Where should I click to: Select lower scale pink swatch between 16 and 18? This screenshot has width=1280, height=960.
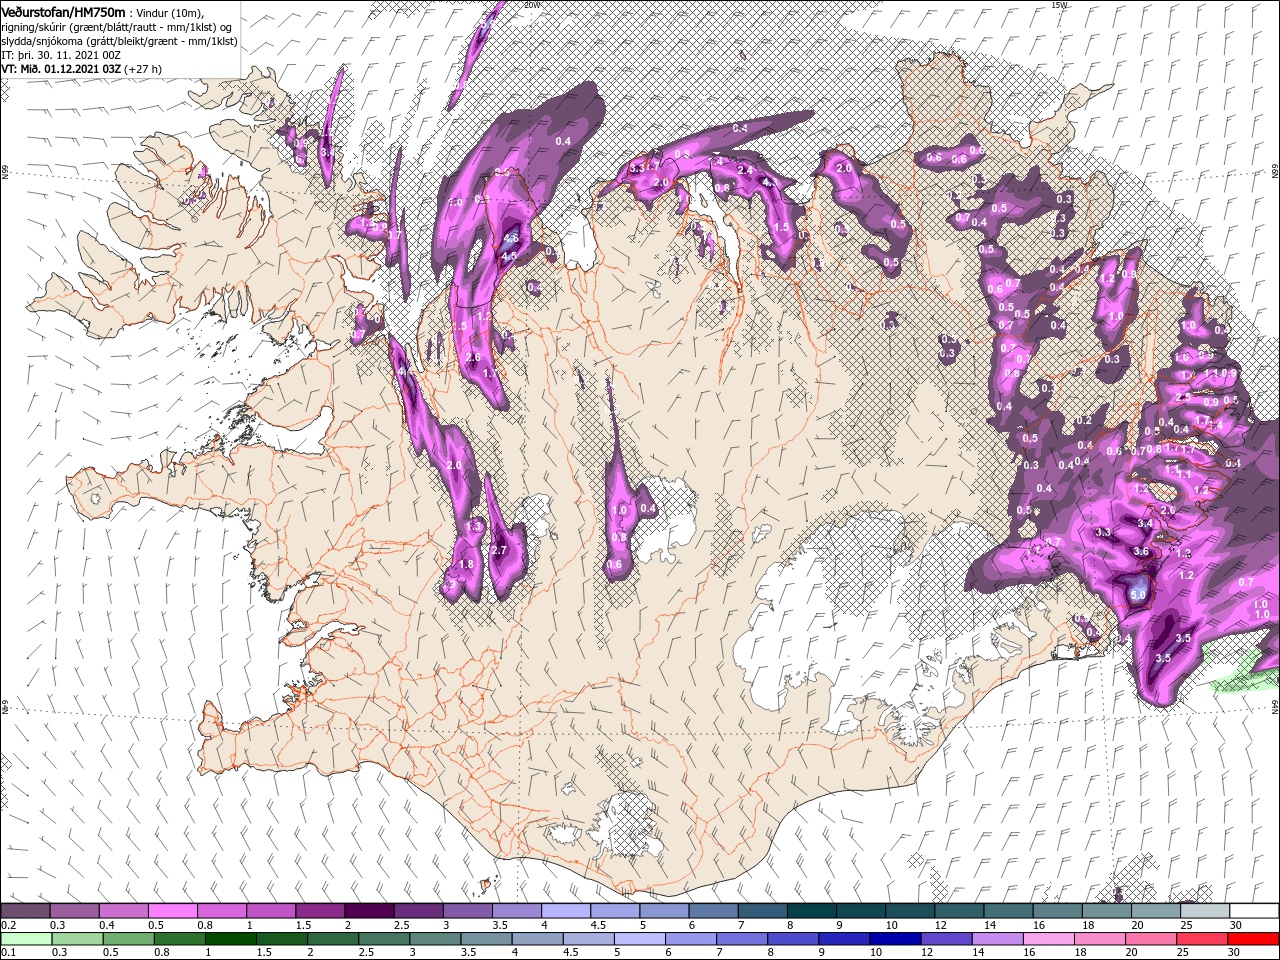(x=1049, y=939)
